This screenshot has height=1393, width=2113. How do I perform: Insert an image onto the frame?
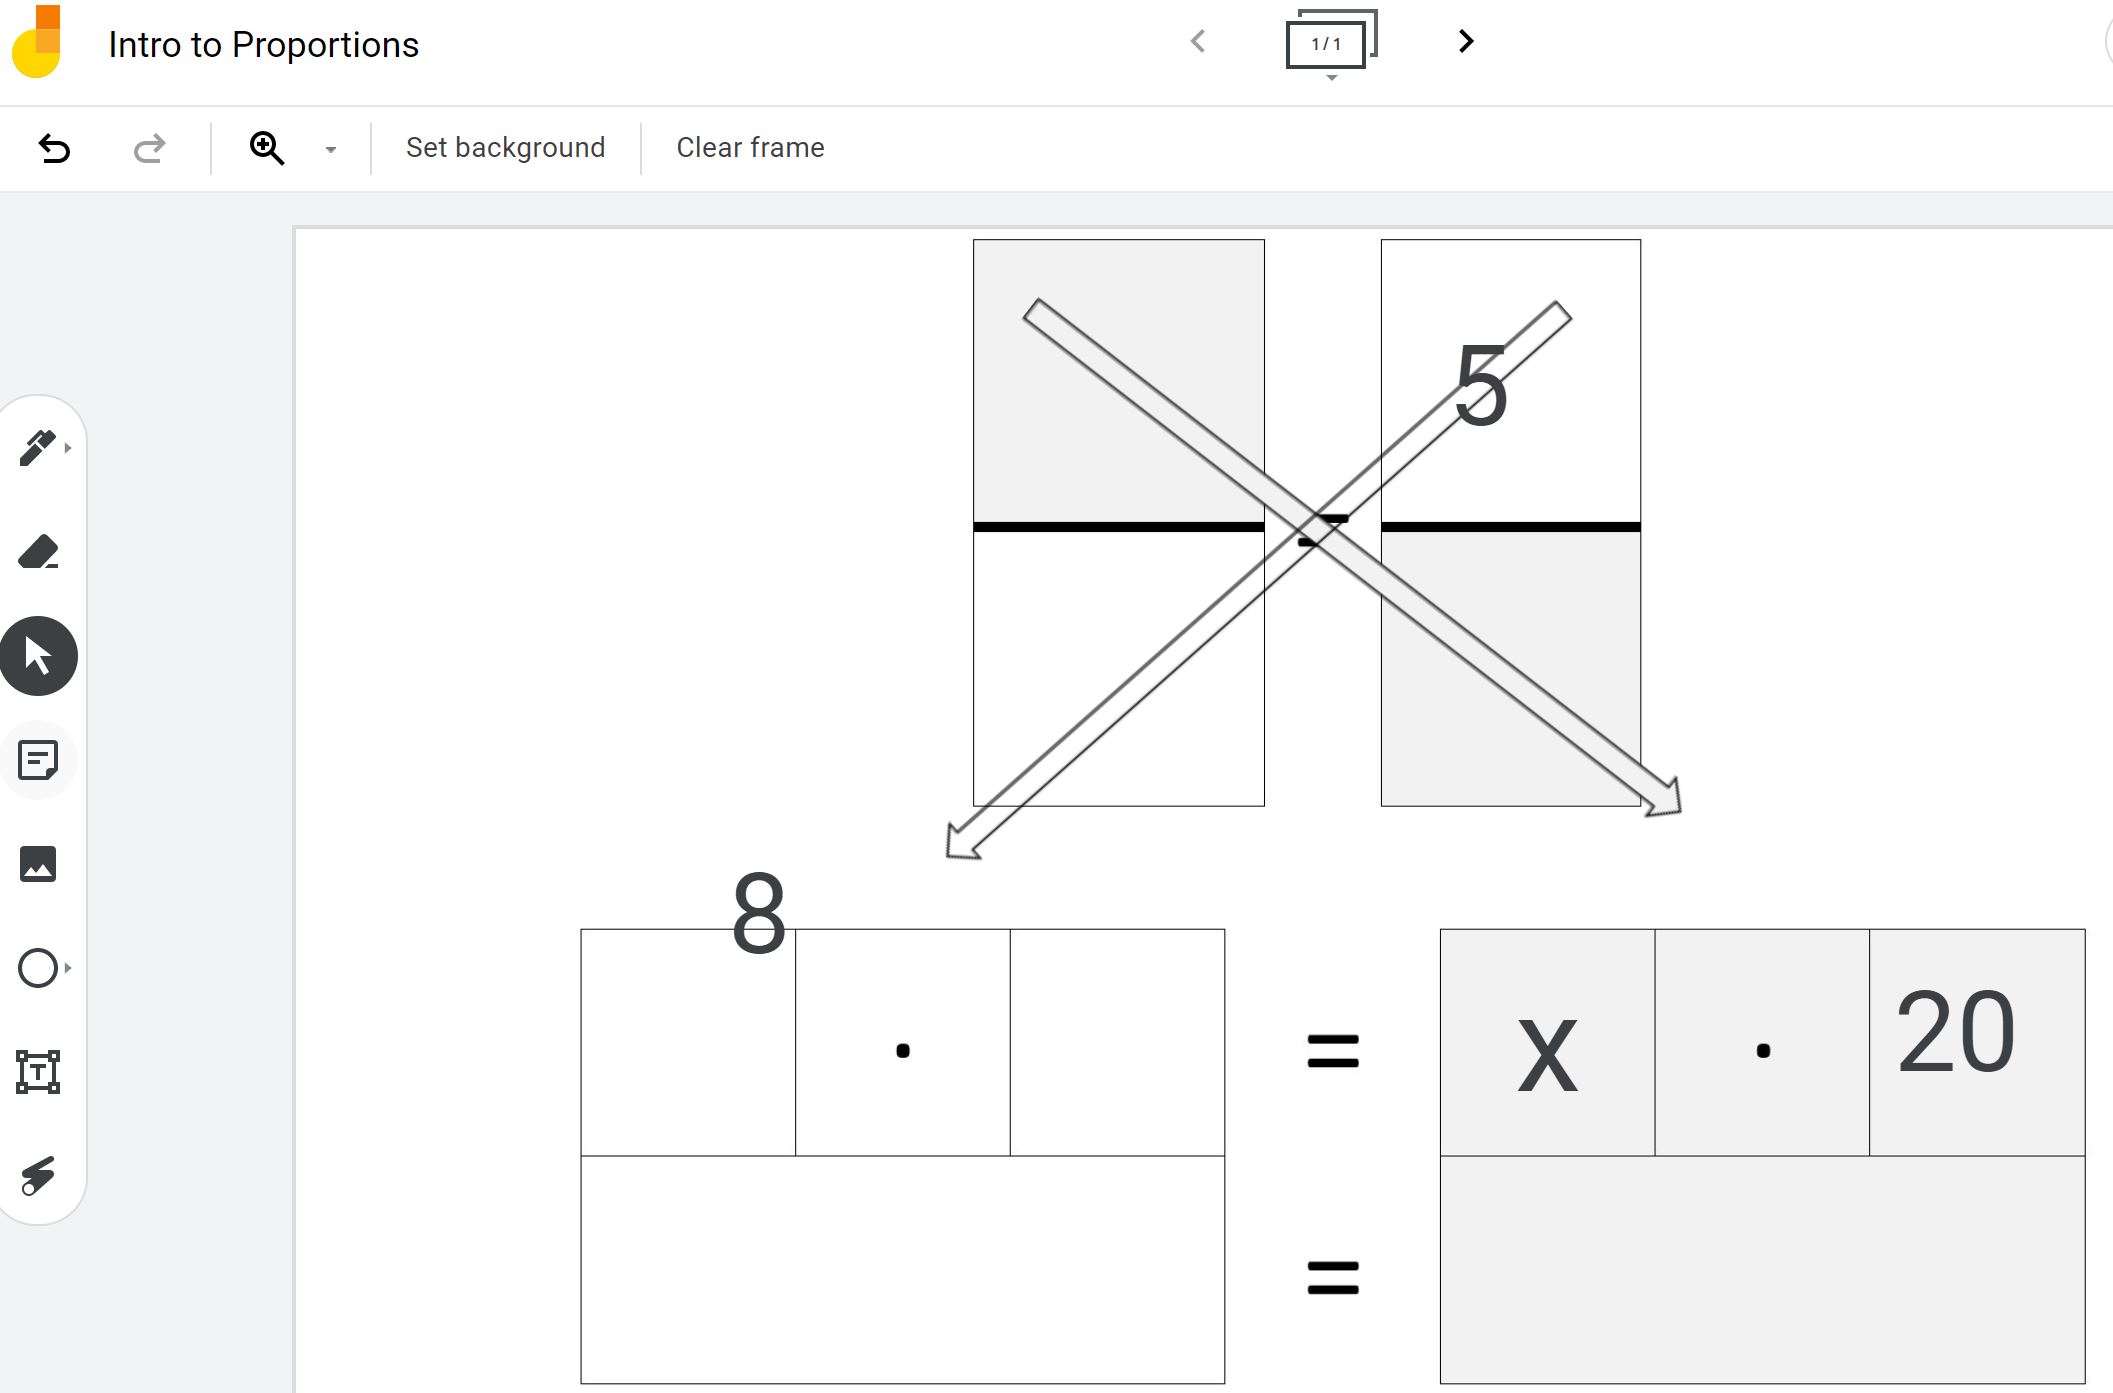click(x=39, y=864)
